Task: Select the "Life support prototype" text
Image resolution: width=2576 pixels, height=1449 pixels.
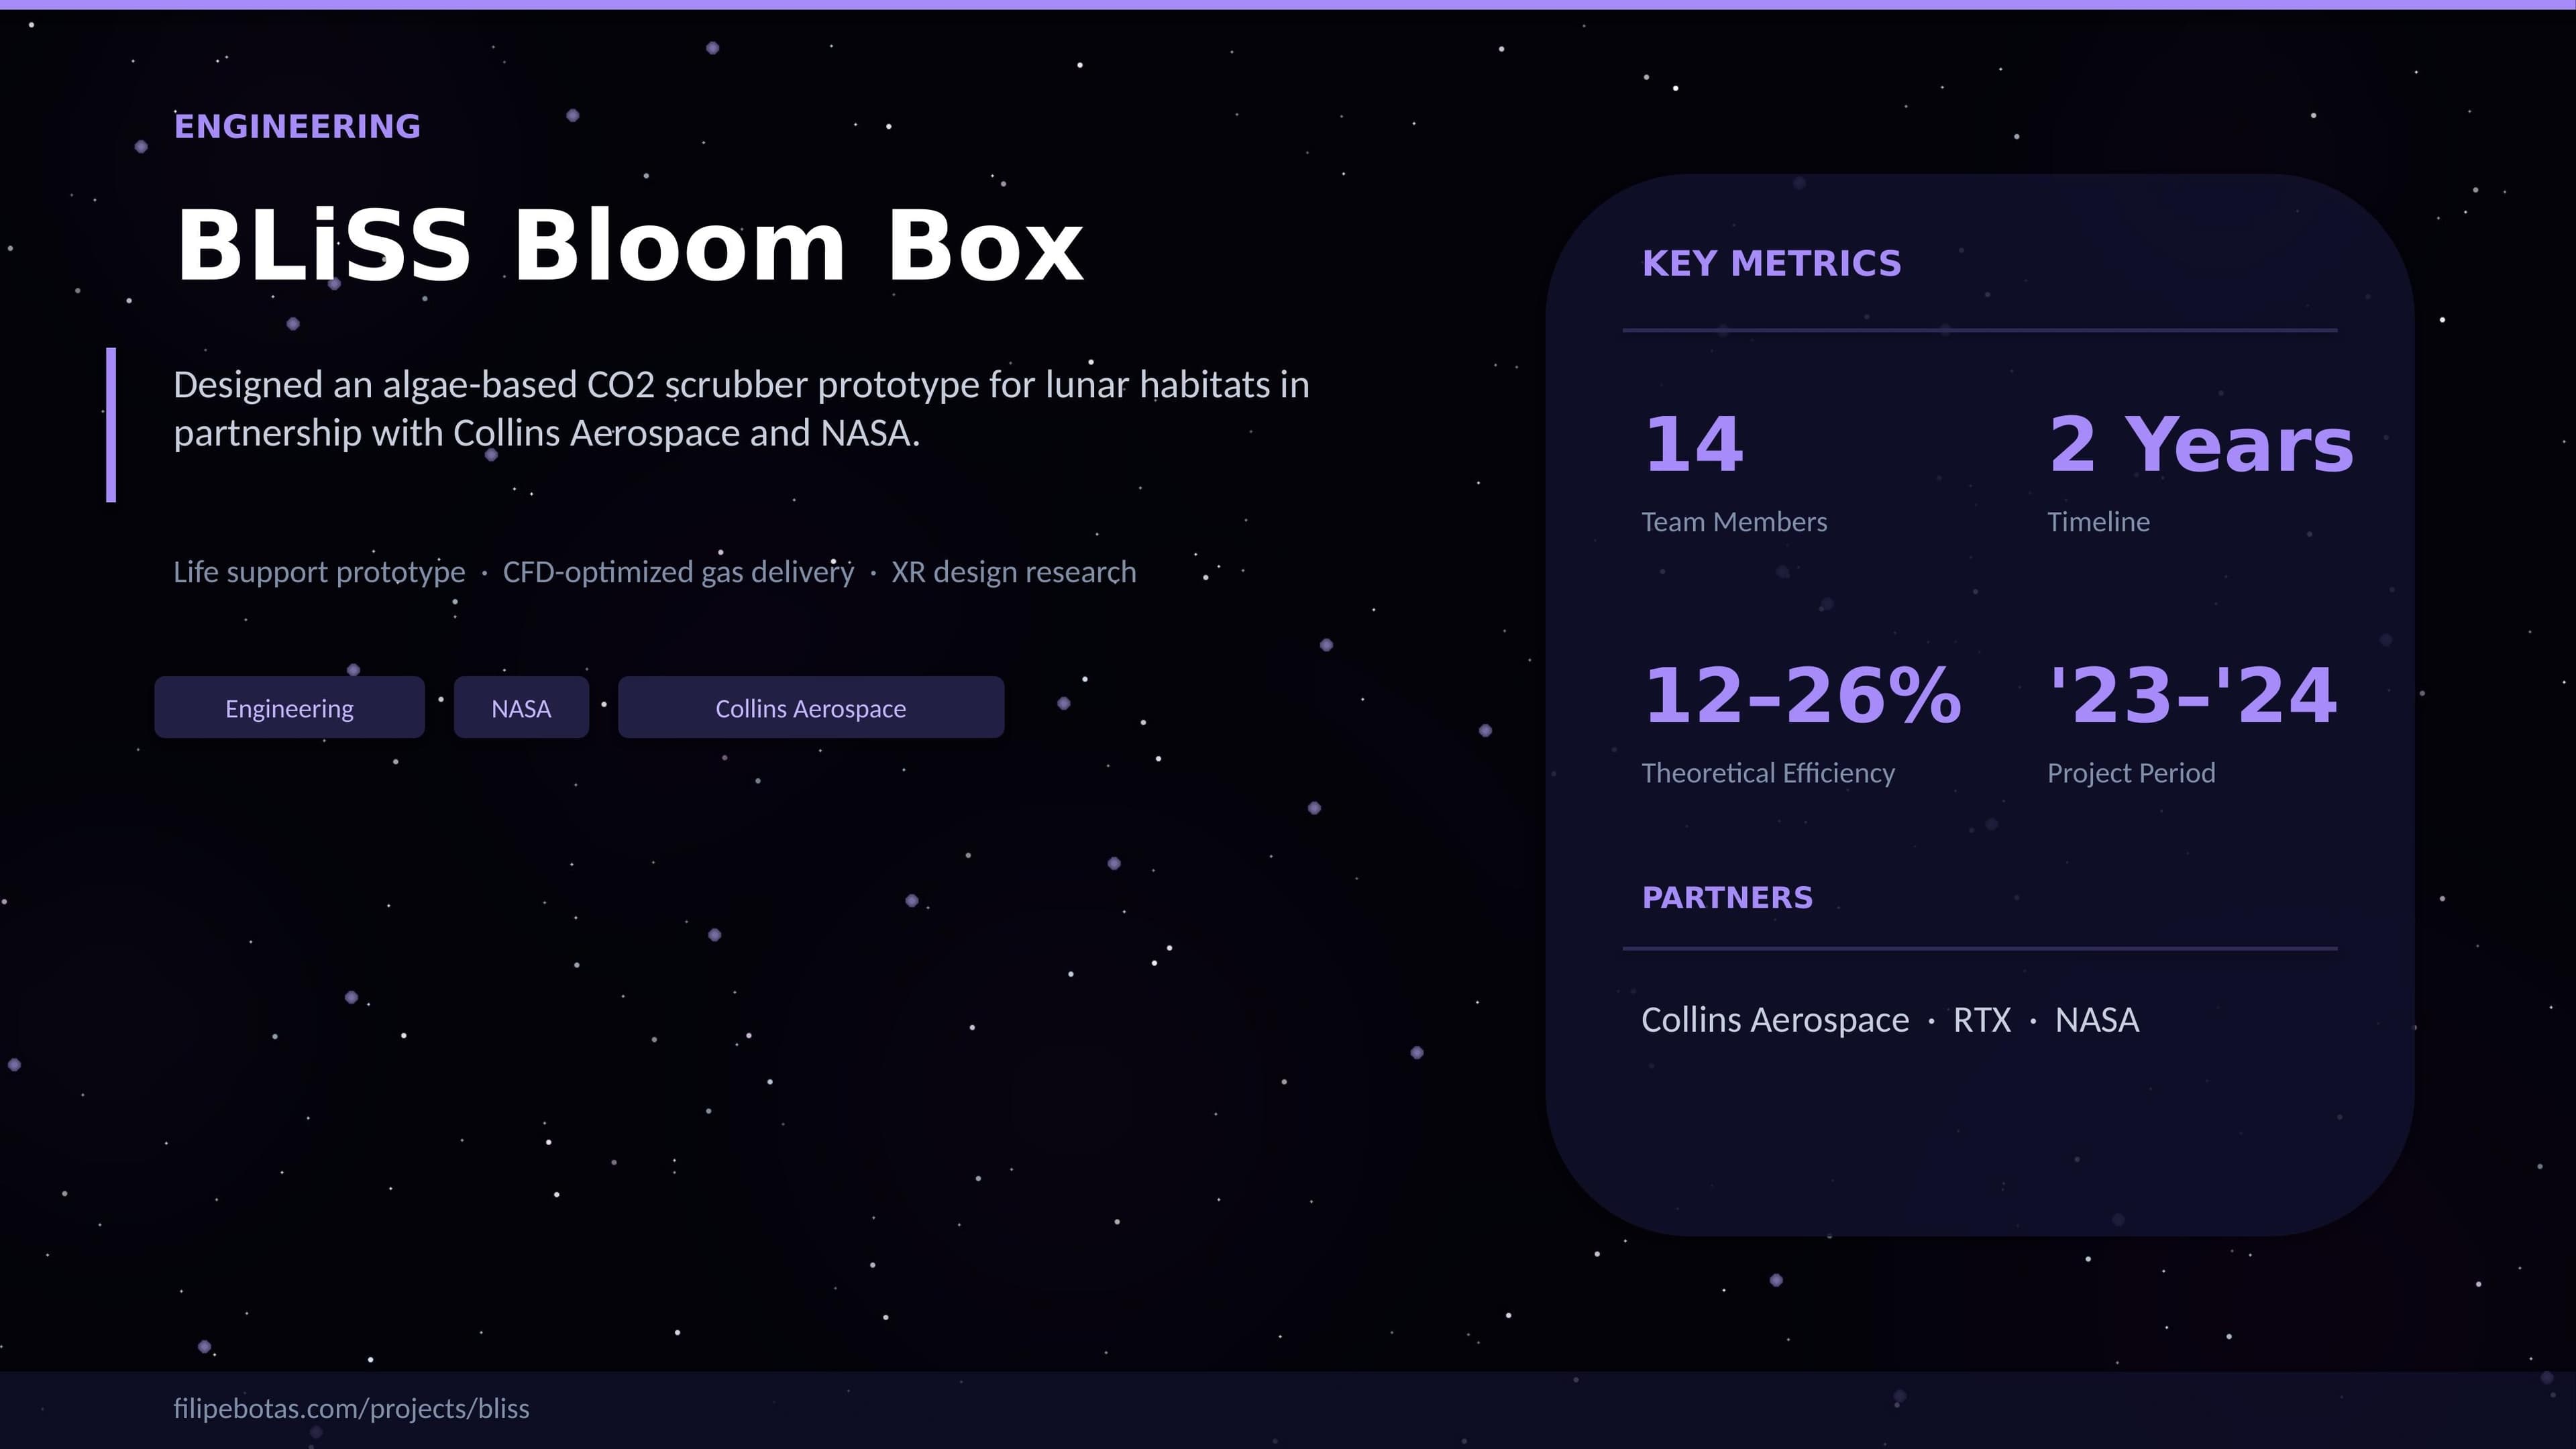Action: point(319,572)
